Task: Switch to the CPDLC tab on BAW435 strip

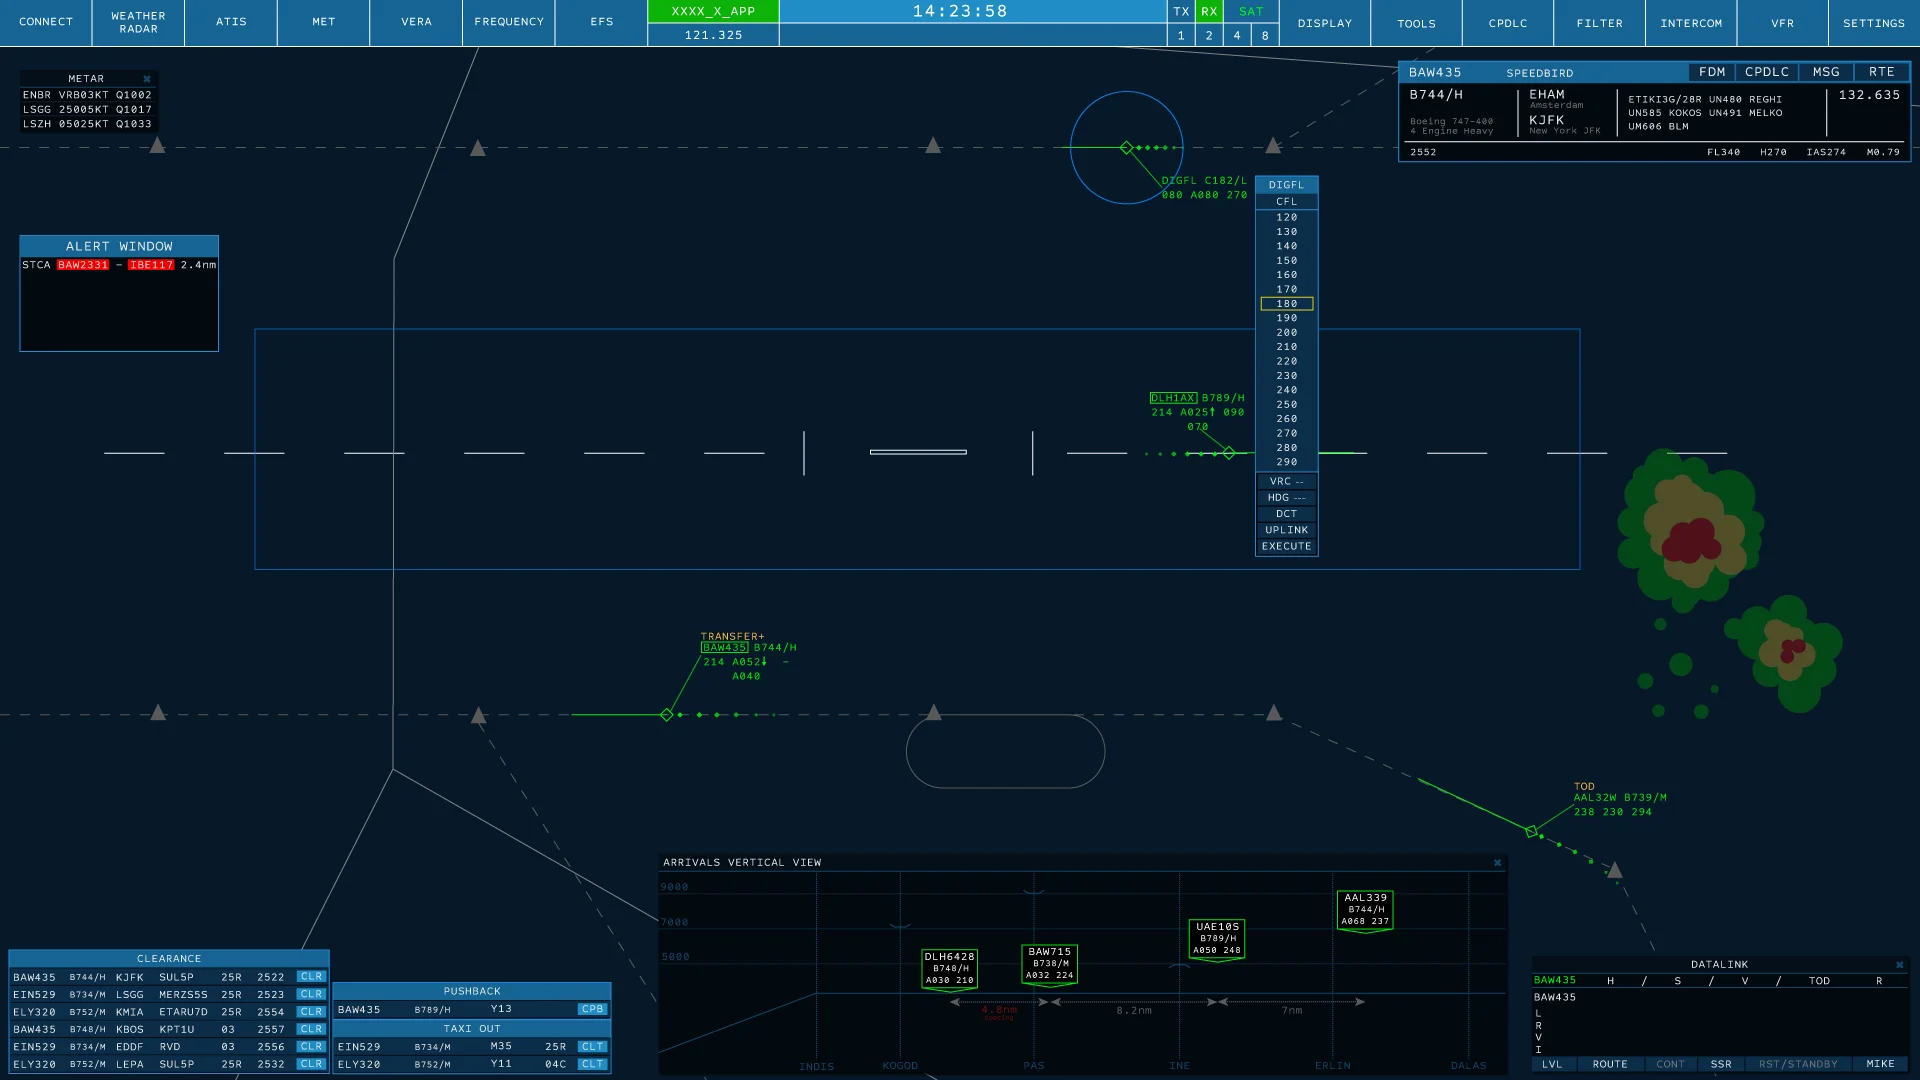Action: [1766, 72]
